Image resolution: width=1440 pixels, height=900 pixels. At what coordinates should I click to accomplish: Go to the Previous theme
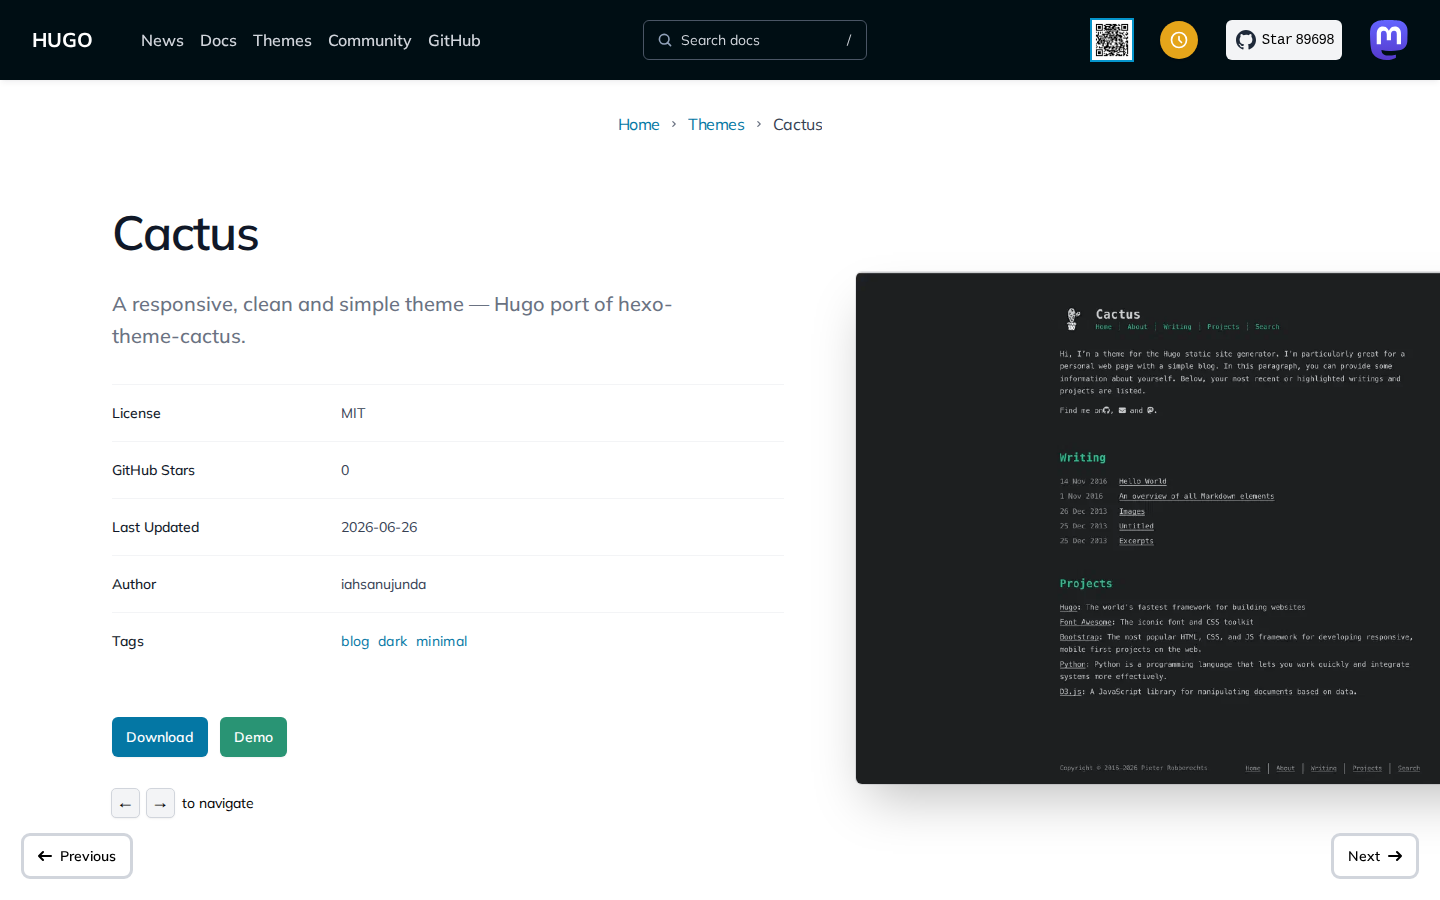77,856
